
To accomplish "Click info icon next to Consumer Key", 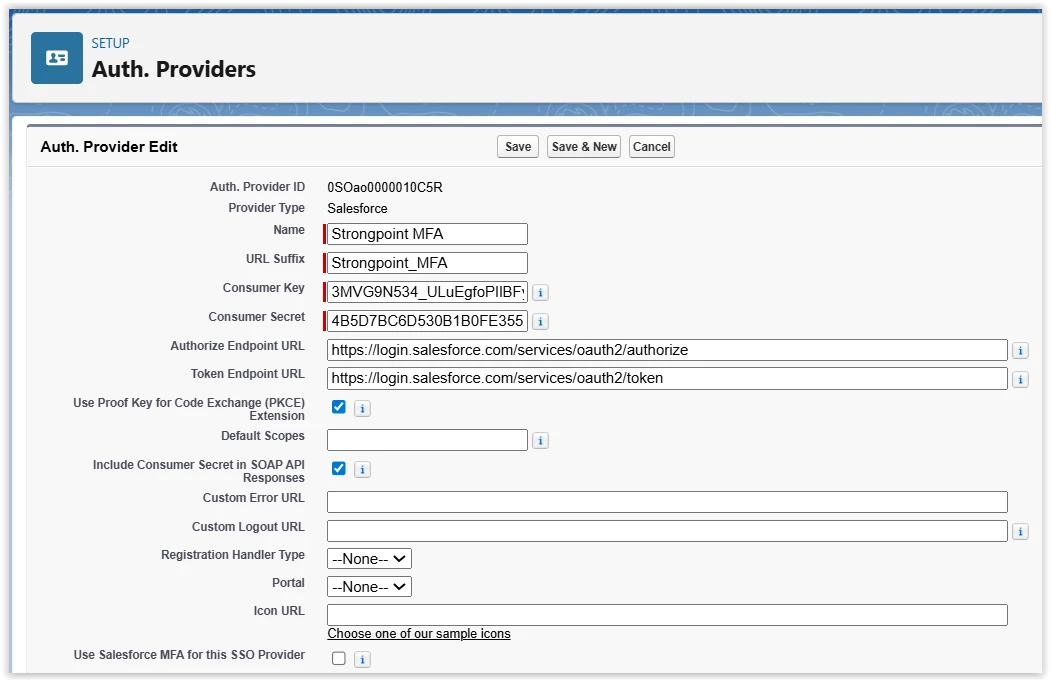I will click(x=540, y=293).
